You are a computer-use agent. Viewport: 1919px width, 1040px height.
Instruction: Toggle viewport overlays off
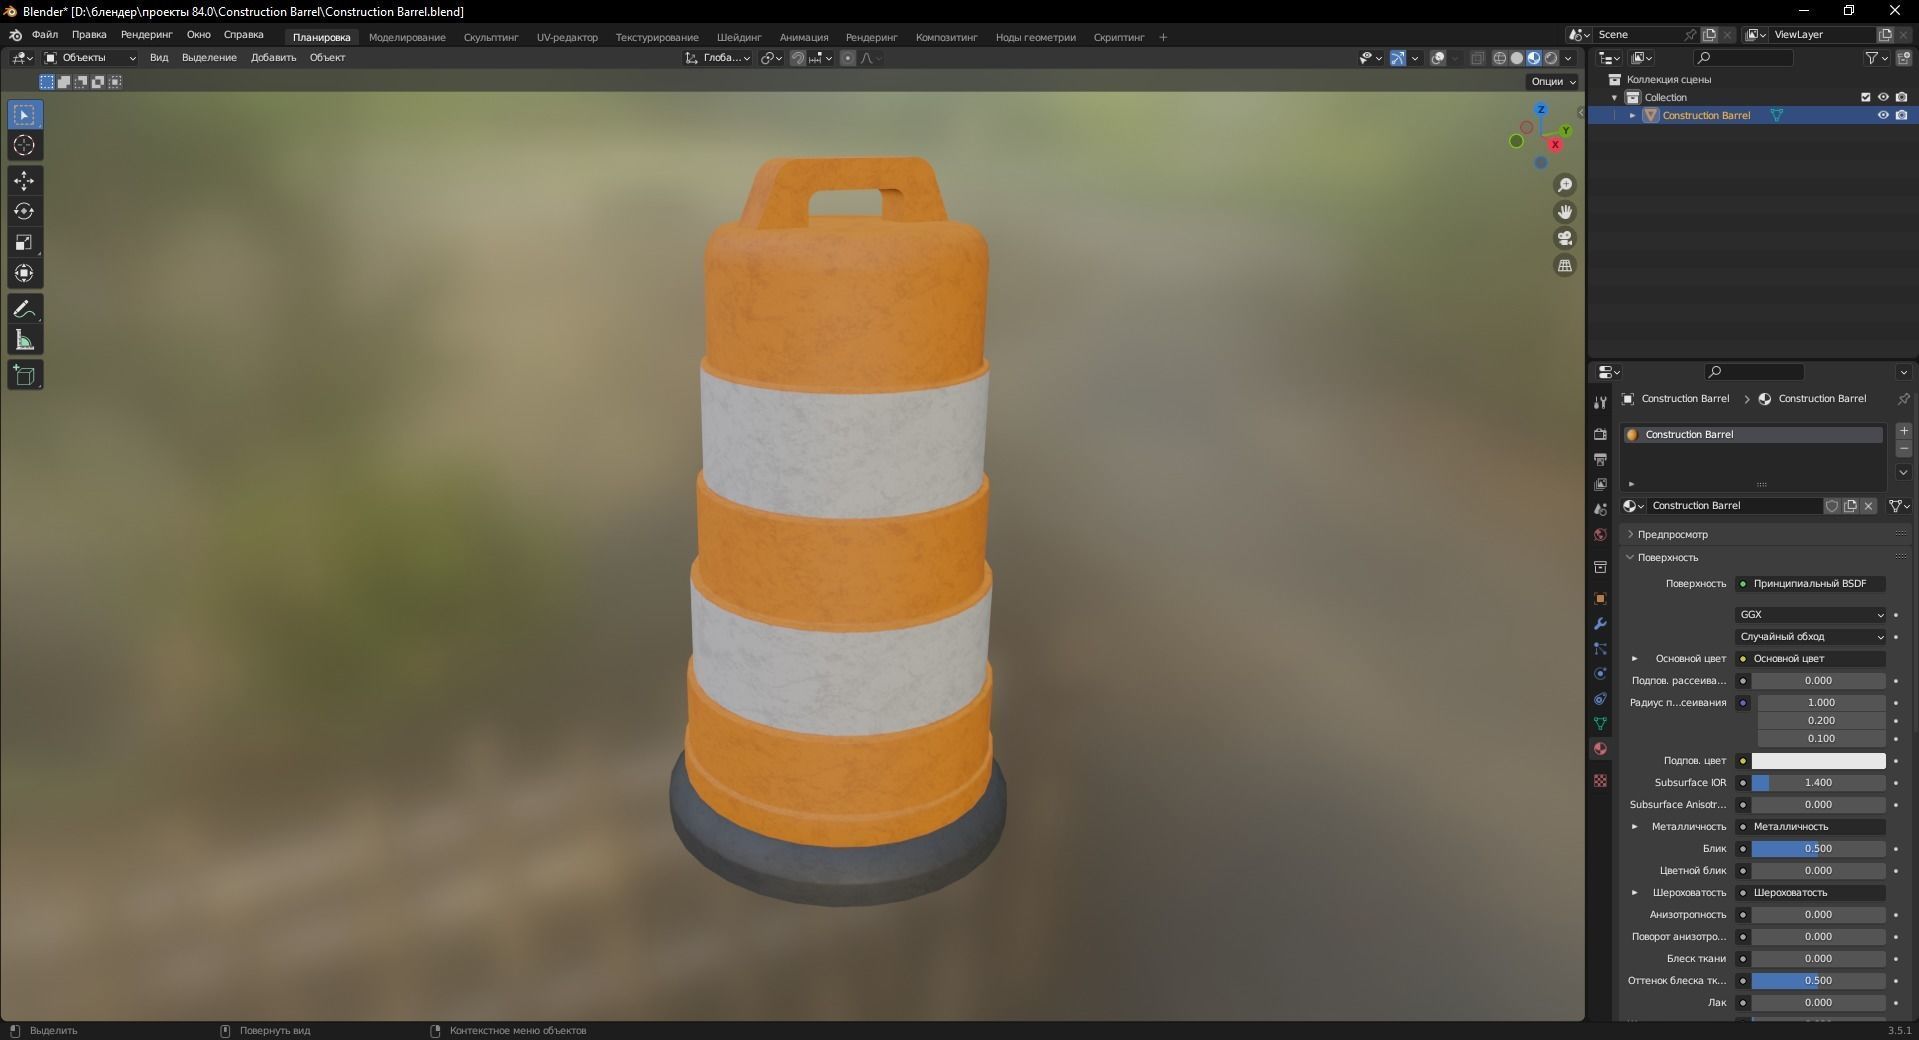coord(1440,58)
